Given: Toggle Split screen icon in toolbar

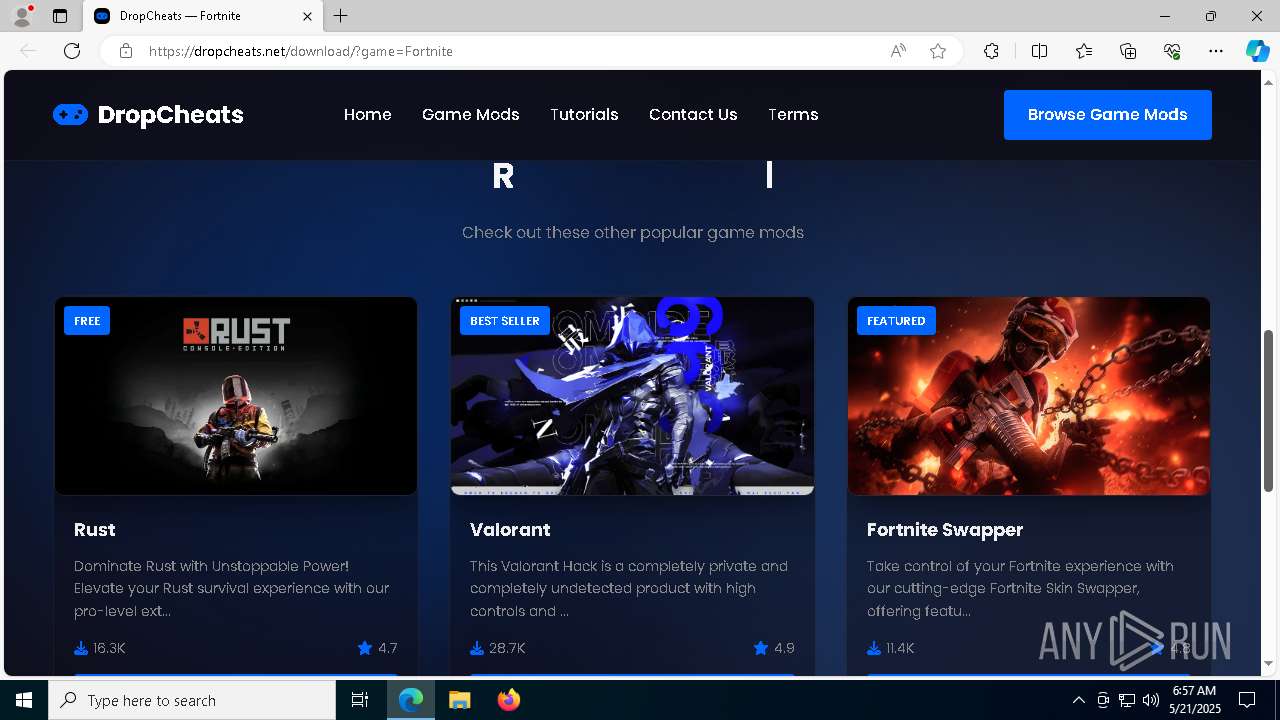Looking at the screenshot, I should coord(1039,51).
